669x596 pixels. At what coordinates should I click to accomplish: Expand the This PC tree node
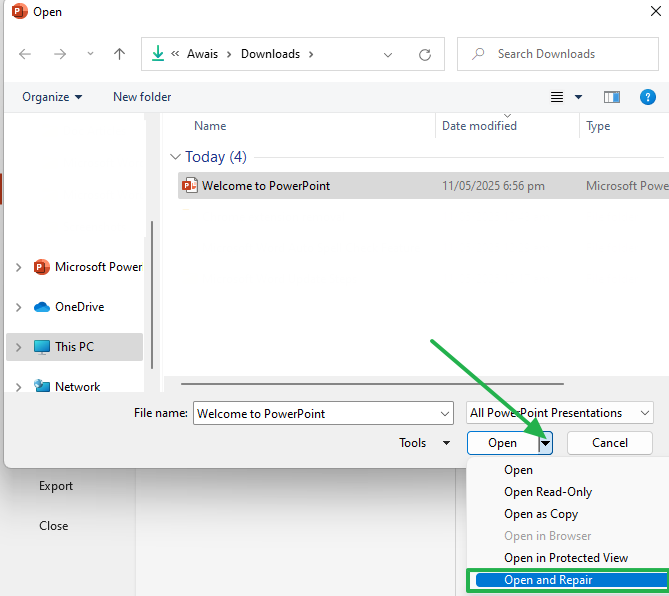click(x=18, y=347)
